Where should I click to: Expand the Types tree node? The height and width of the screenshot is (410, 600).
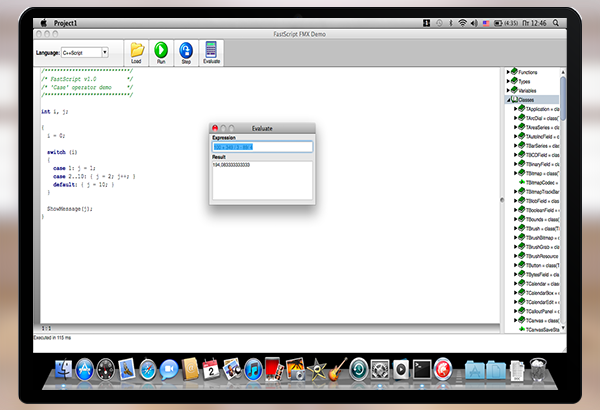(508, 81)
